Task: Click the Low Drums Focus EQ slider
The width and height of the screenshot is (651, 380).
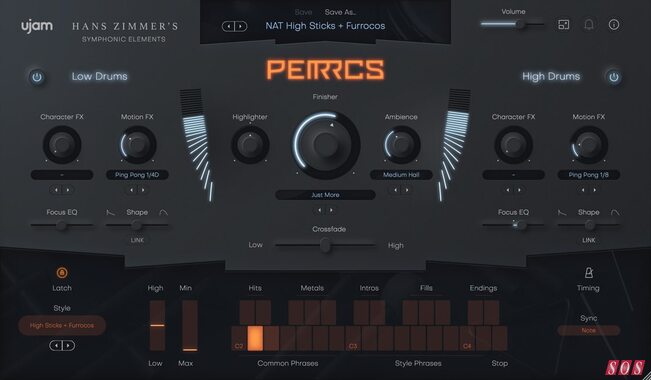Action: [62, 226]
